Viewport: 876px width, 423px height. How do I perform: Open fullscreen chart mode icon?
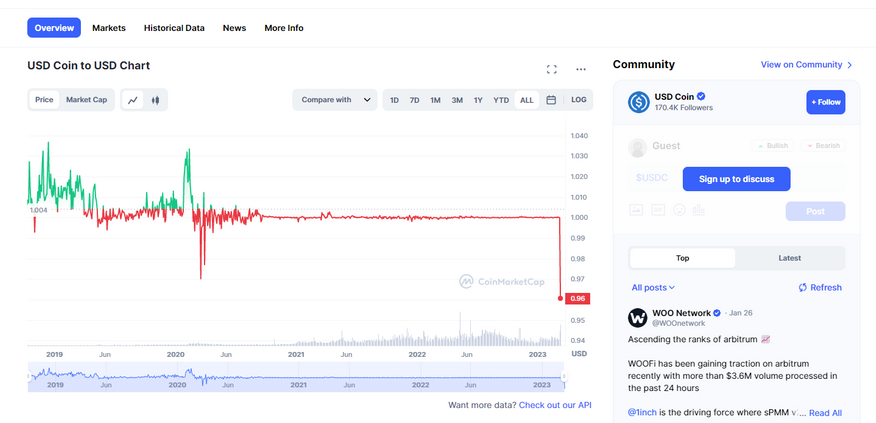551,69
